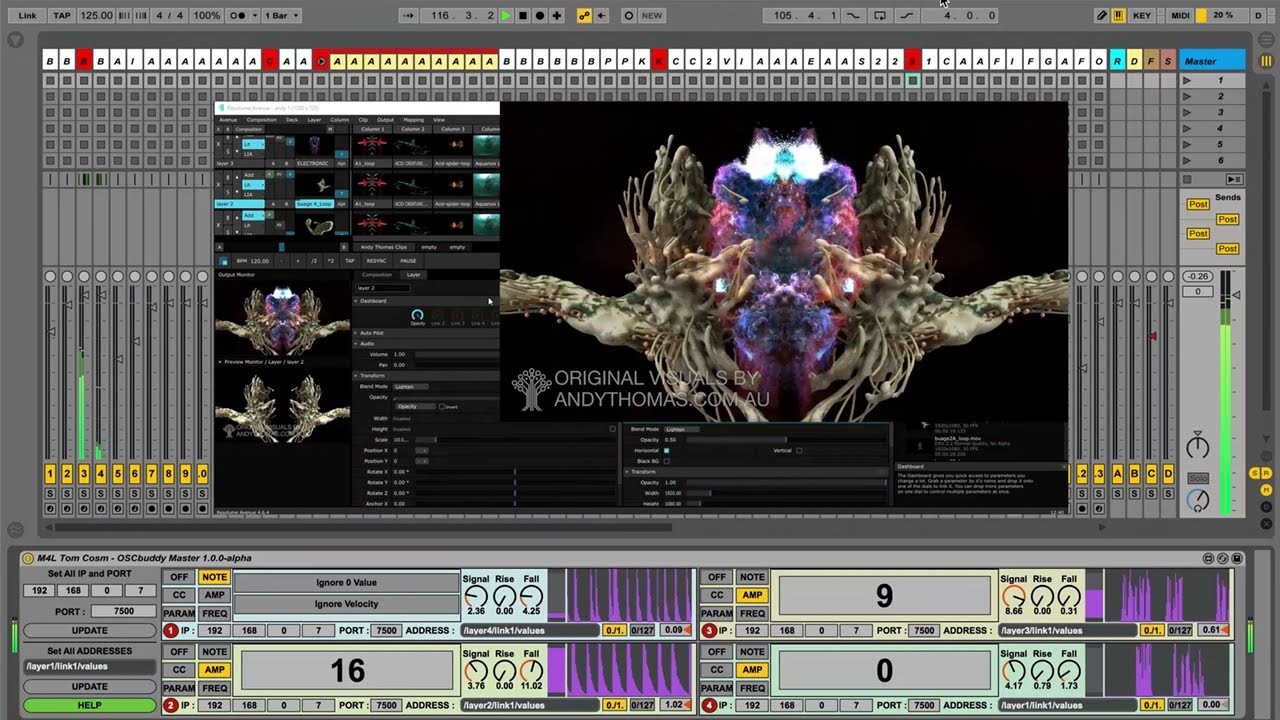Click the Master track title
Image resolution: width=1280 pixels, height=720 pixels.
1212,61
